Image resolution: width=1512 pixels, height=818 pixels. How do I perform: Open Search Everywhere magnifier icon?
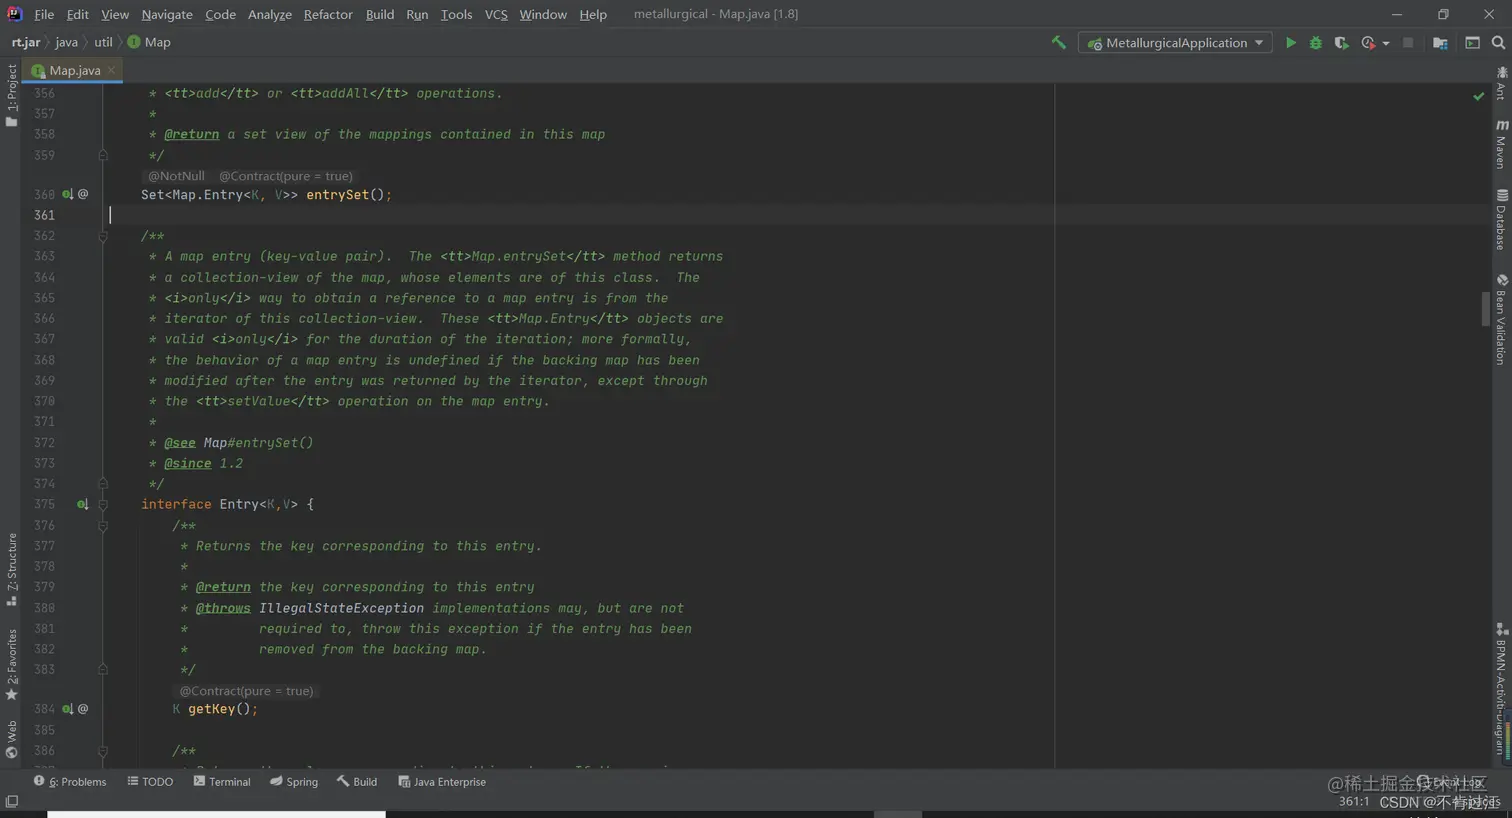pos(1498,43)
